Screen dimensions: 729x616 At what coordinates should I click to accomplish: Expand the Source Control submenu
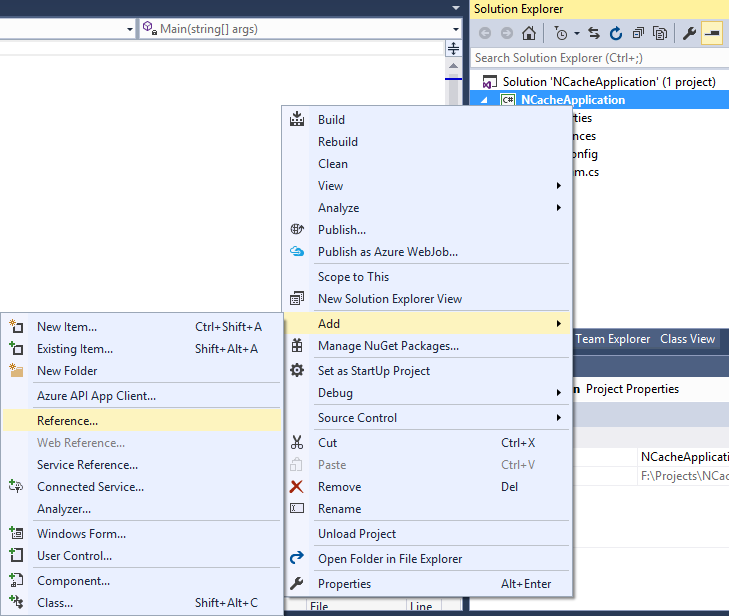tap(559, 417)
